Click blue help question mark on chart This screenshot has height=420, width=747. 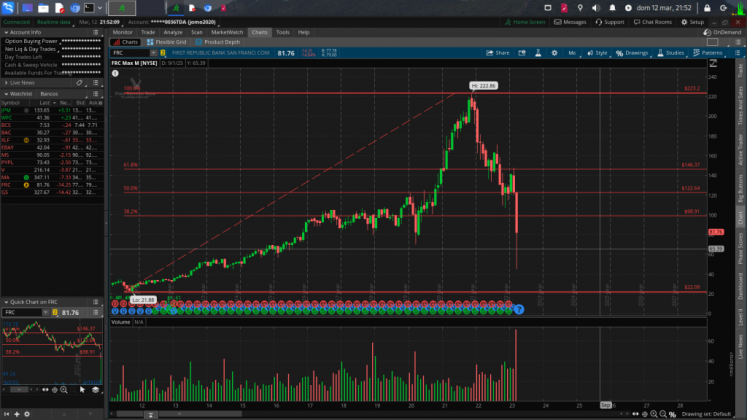click(x=519, y=310)
